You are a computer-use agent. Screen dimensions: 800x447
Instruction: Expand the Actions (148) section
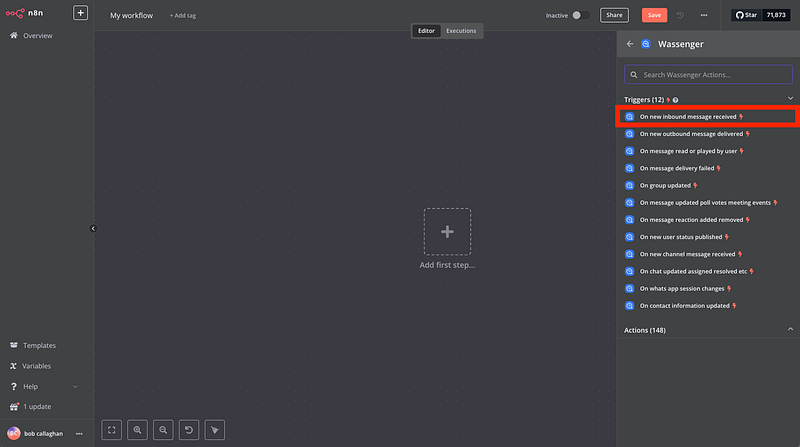(790, 329)
